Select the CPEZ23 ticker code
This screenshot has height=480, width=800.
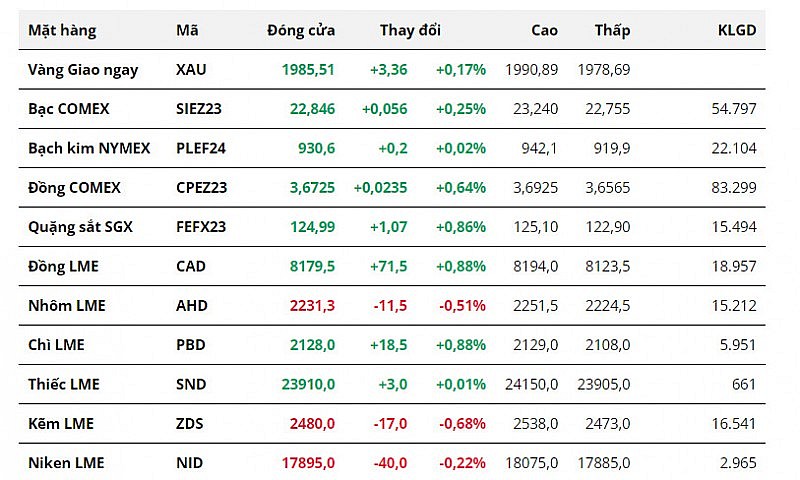click(201, 187)
